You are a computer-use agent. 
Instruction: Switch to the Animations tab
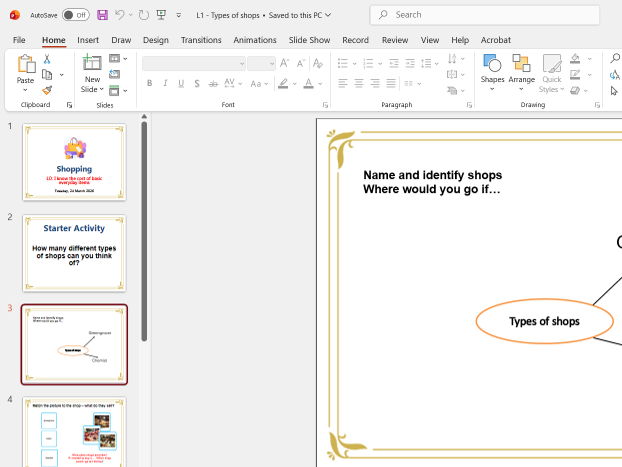(255, 40)
